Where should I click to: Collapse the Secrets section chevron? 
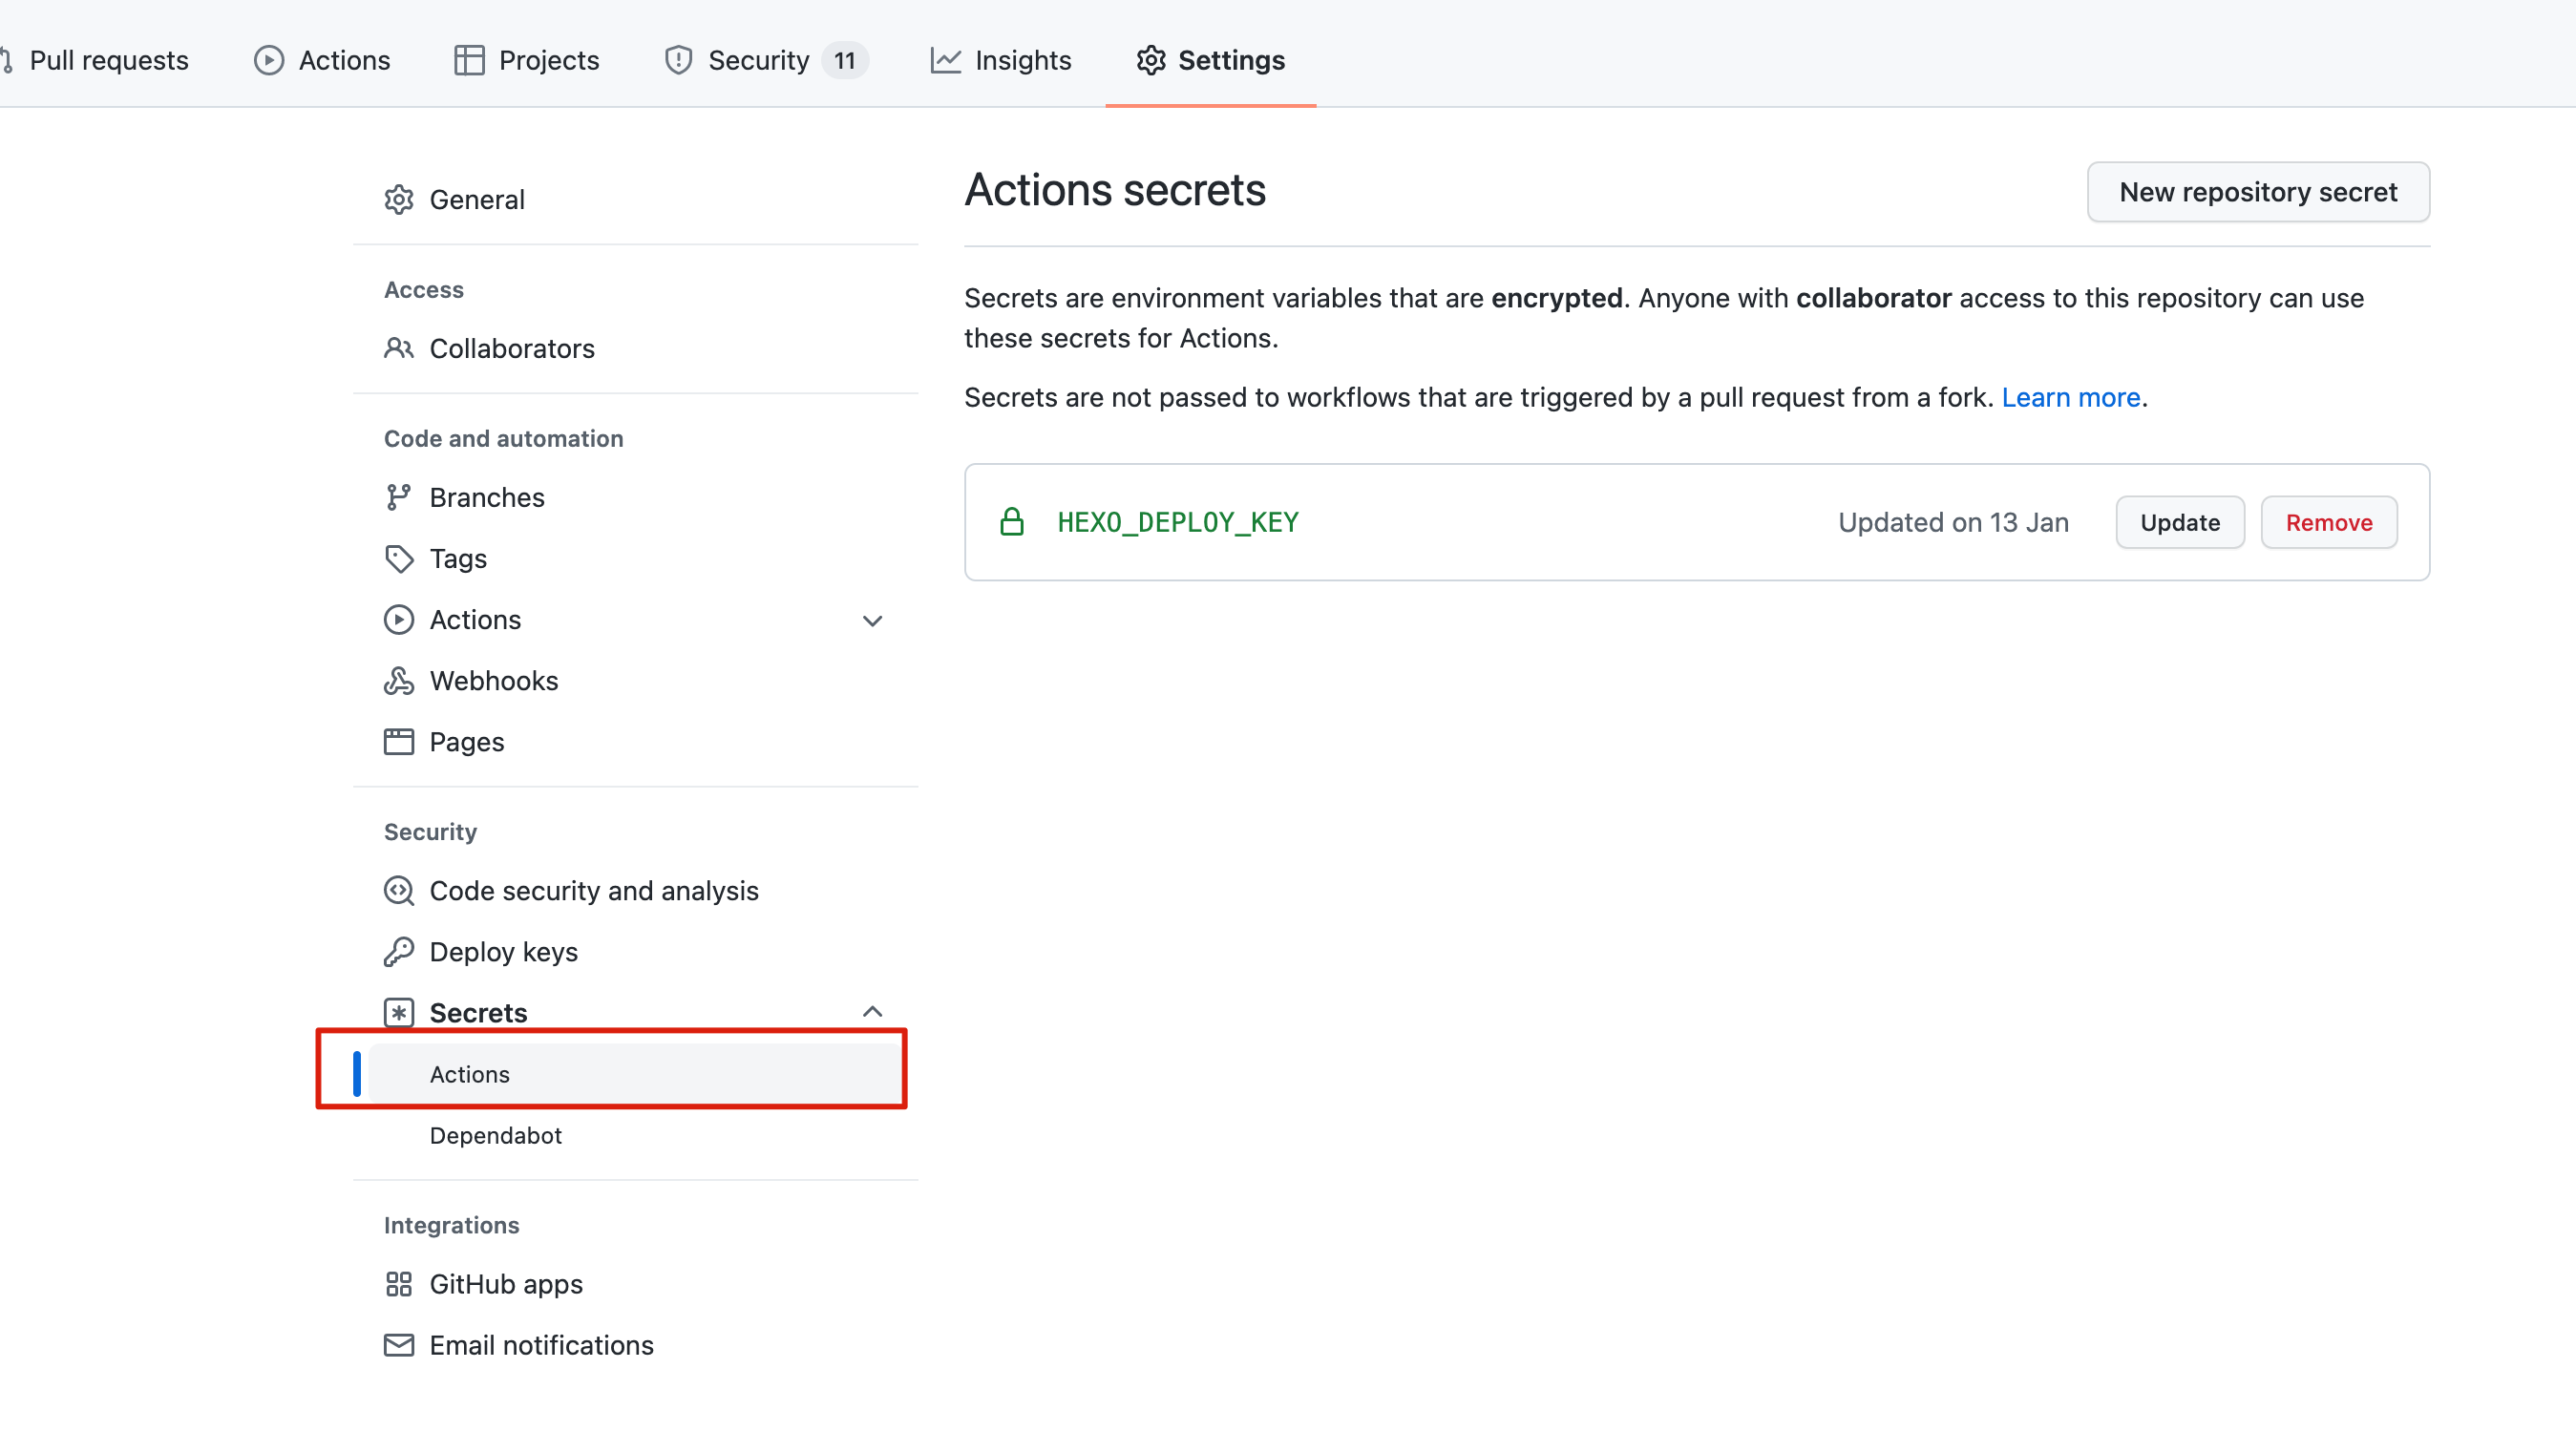(872, 1012)
